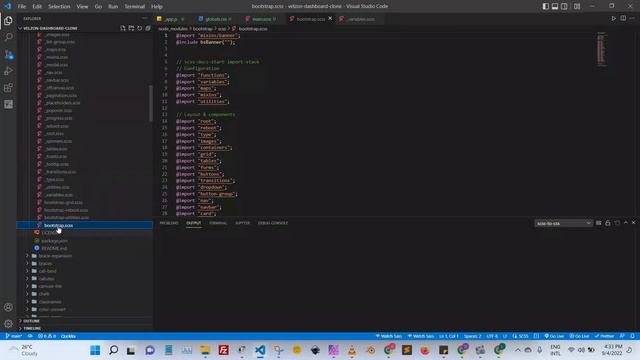The height and width of the screenshot is (360, 640).
Task: Open the Accounts menu icon
Action: [x=8, y=307]
